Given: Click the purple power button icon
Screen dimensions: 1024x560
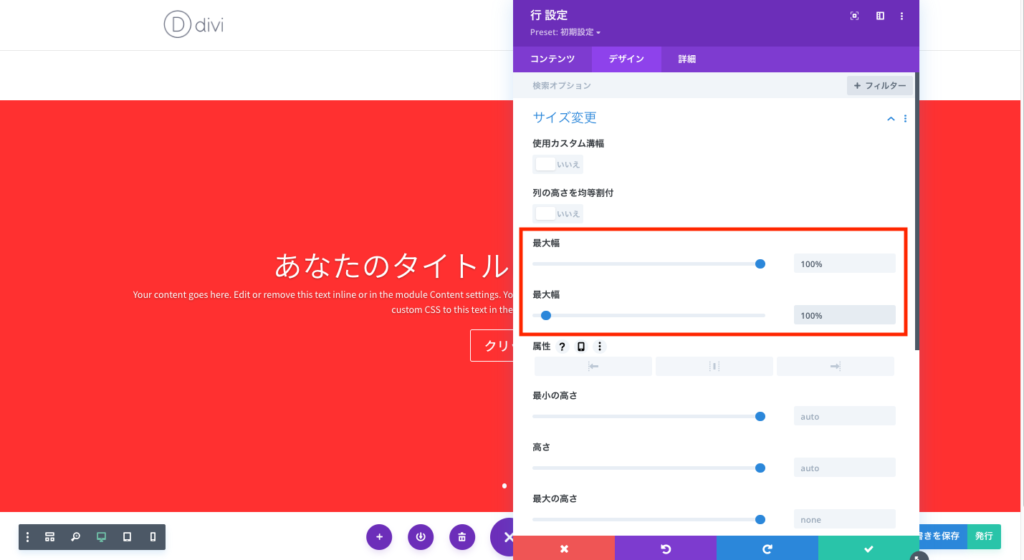Looking at the screenshot, I should tap(421, 537).
